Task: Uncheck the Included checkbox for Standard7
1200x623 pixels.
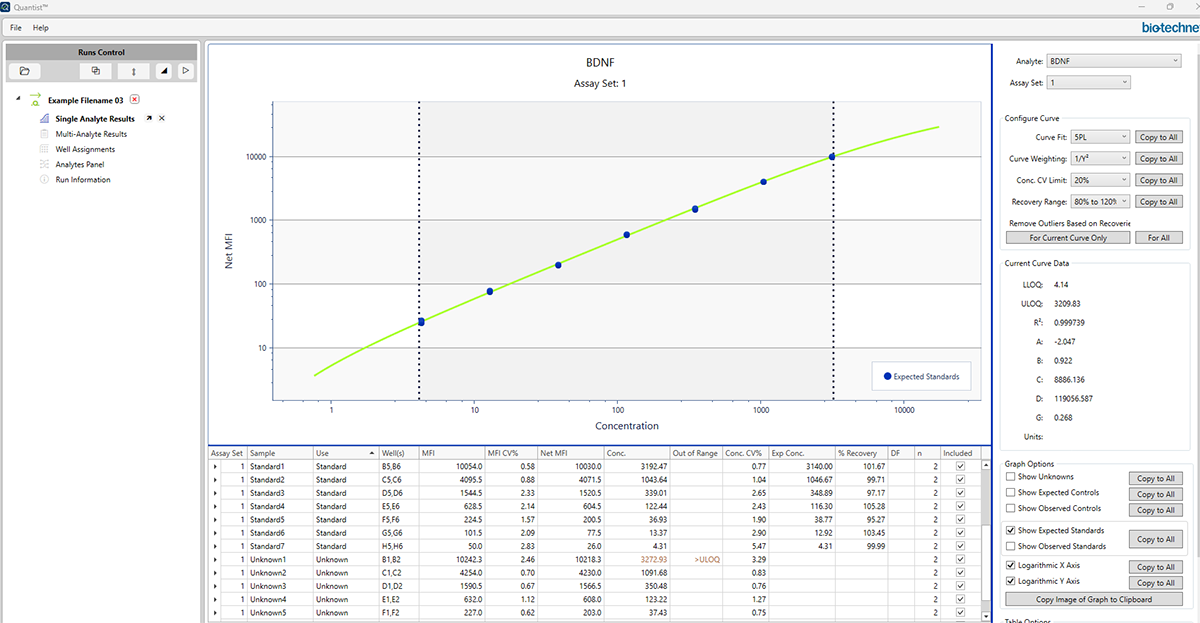Action: 961,546
